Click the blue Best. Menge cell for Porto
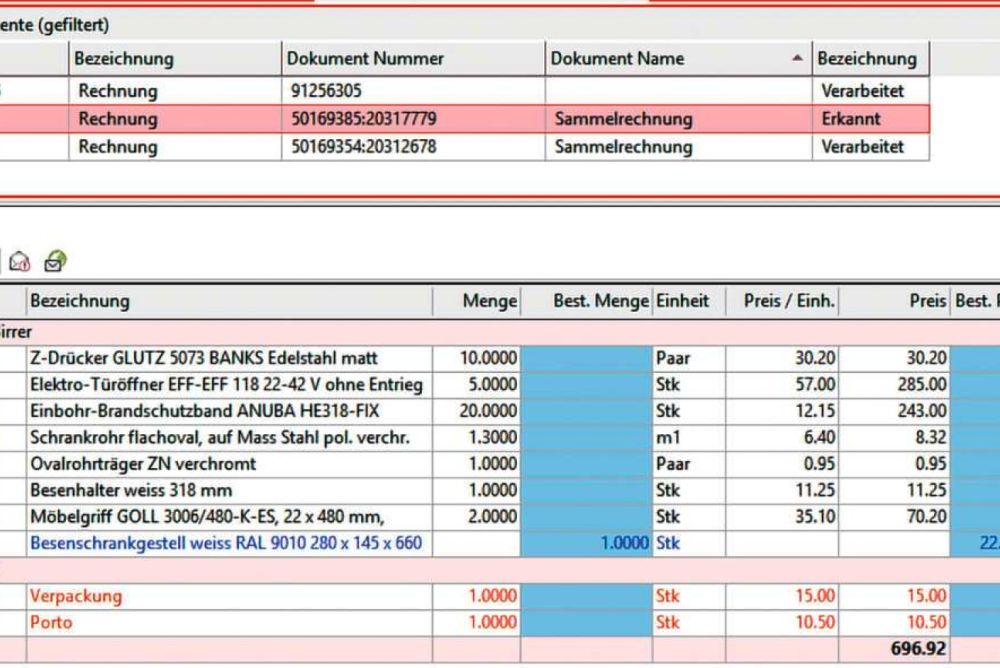 click(x=587, y=623)
